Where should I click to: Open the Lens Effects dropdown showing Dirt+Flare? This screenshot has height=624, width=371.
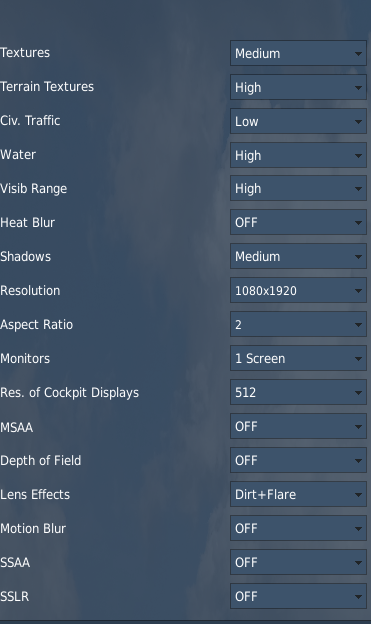(x=298, y=494)
